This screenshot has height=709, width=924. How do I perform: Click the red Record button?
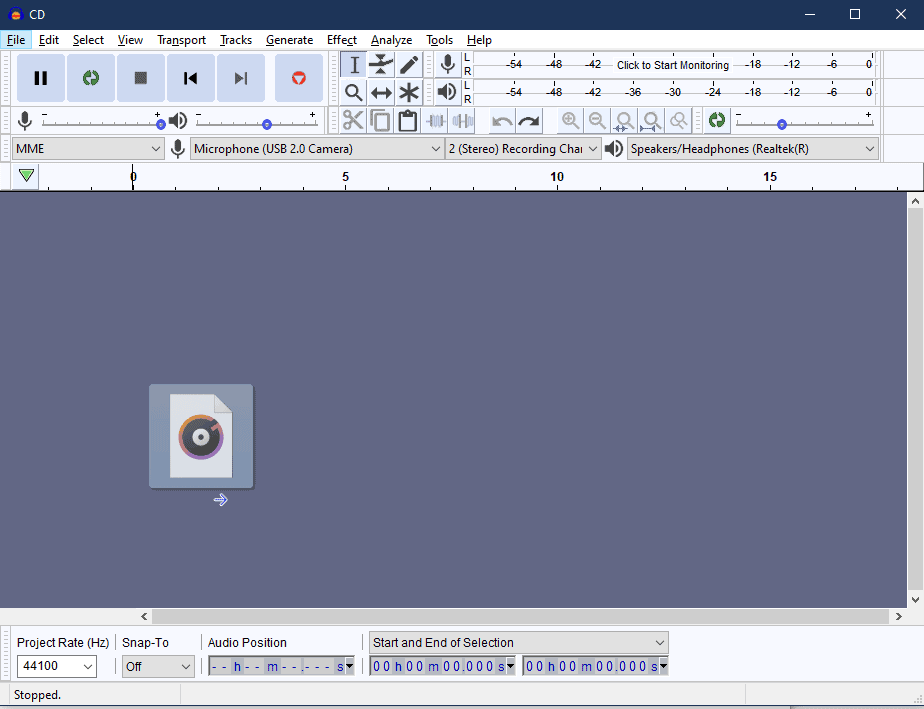299,78
